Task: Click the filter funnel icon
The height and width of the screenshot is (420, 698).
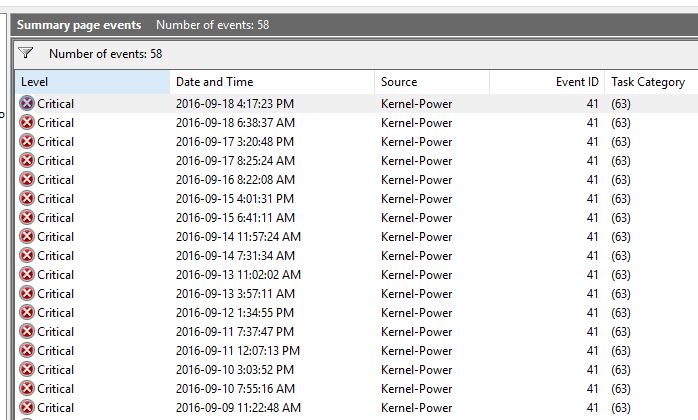Action: [x=25, y=53]
